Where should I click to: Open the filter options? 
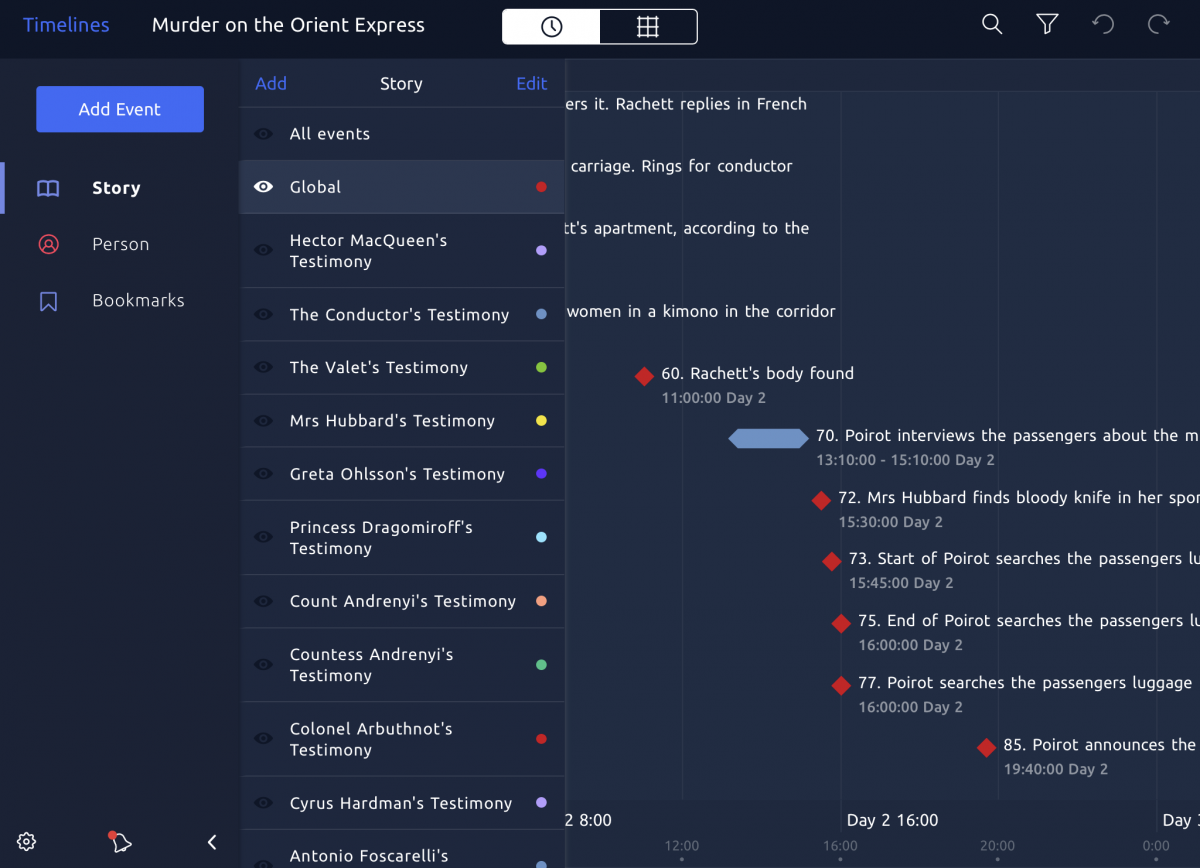click(1047, 24)
